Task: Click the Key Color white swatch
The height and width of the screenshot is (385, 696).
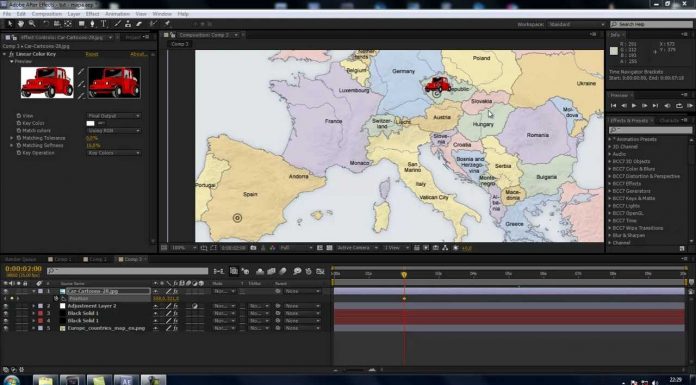Action: click(91, 123)
